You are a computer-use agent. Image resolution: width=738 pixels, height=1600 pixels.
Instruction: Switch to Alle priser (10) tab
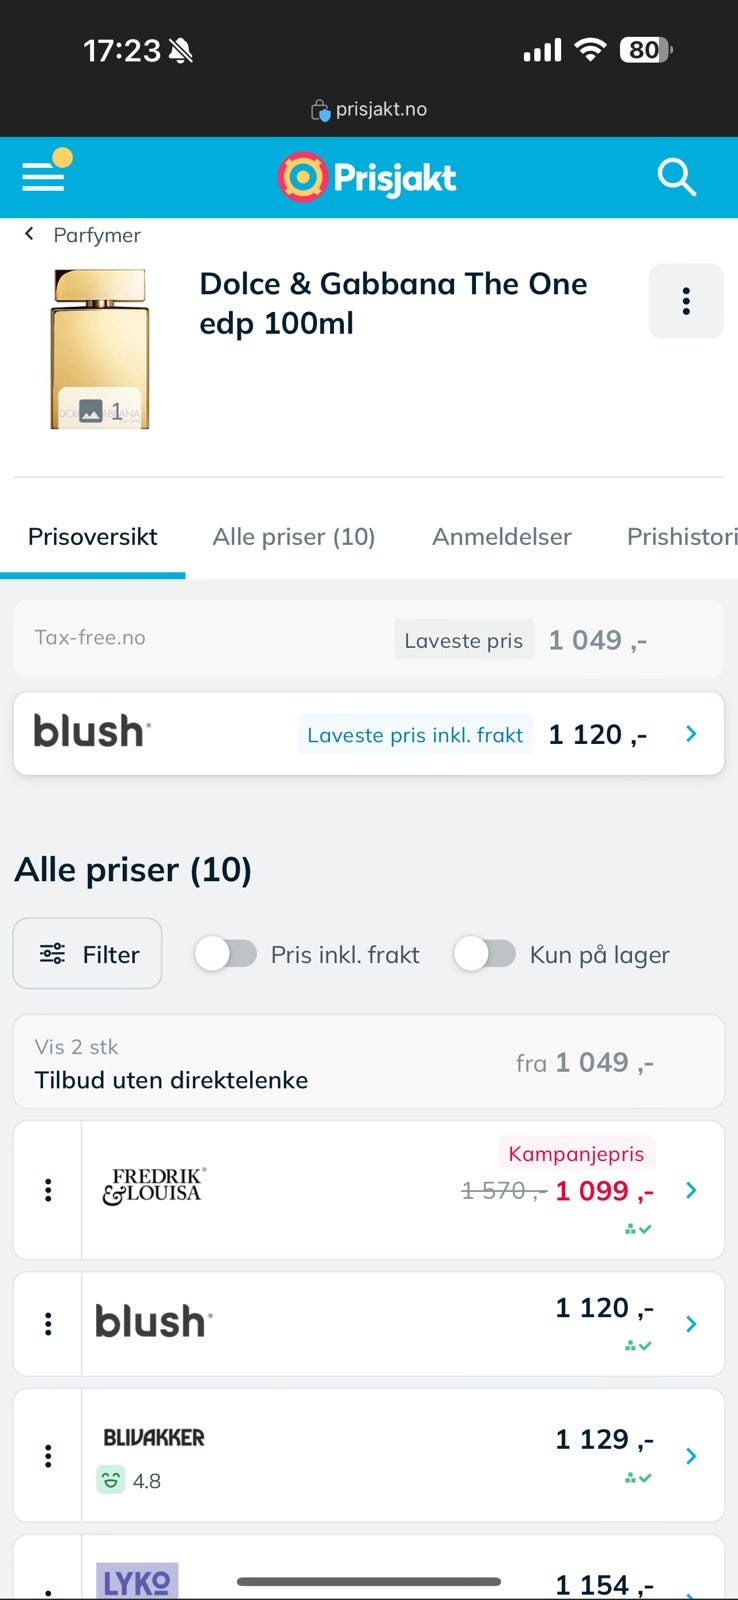click(294, 537)
